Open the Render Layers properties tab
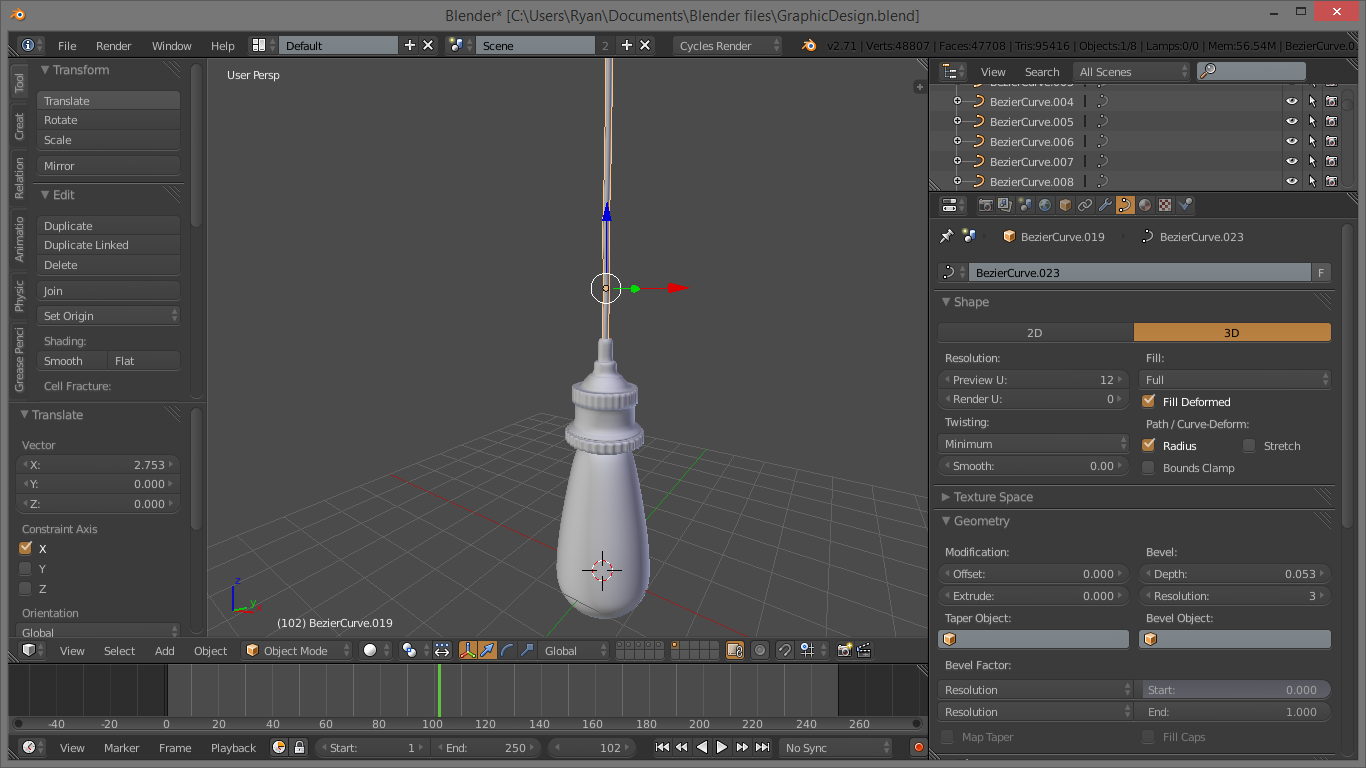Viewport: 1366px width, 768px height. pyautogui.click(x=1005, y=205)
